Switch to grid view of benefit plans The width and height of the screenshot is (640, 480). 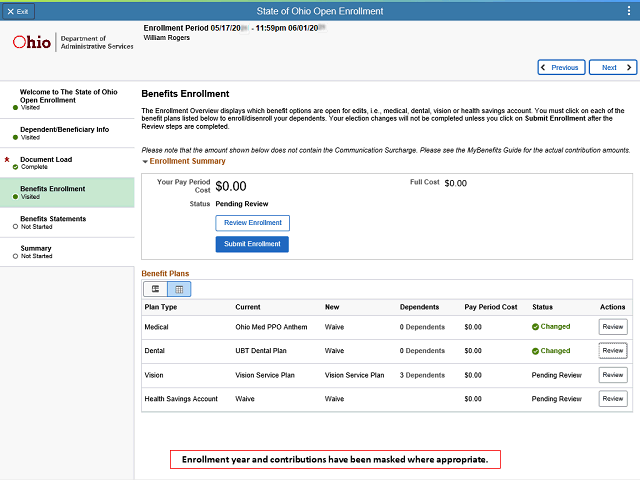click(179, 289)
